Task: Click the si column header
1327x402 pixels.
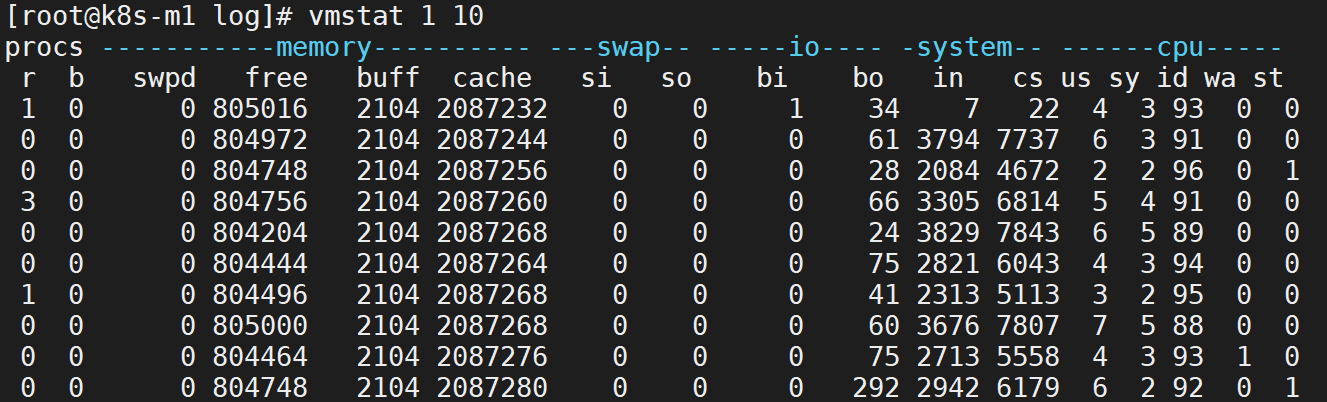Action: pyautogui.click(x=596, y=78)
